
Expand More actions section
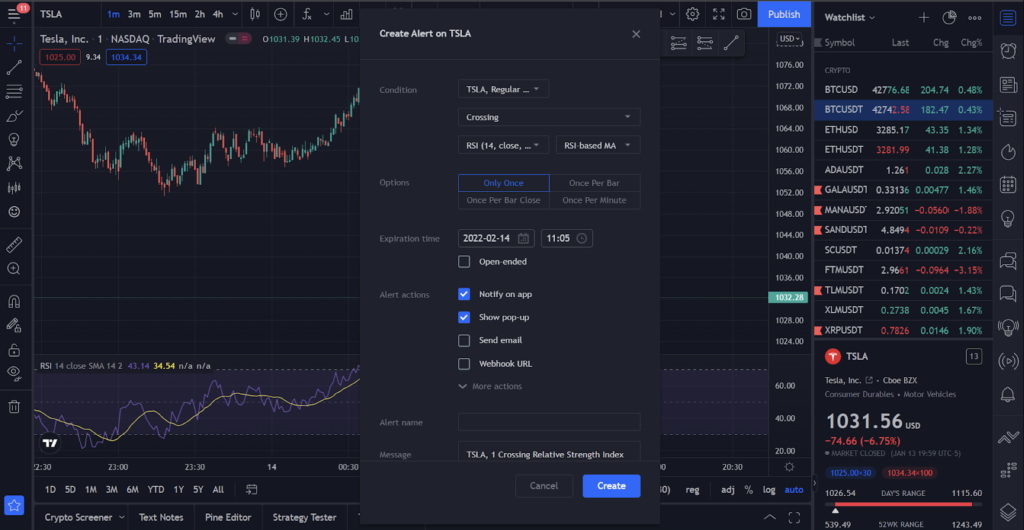tap(490, 386)
